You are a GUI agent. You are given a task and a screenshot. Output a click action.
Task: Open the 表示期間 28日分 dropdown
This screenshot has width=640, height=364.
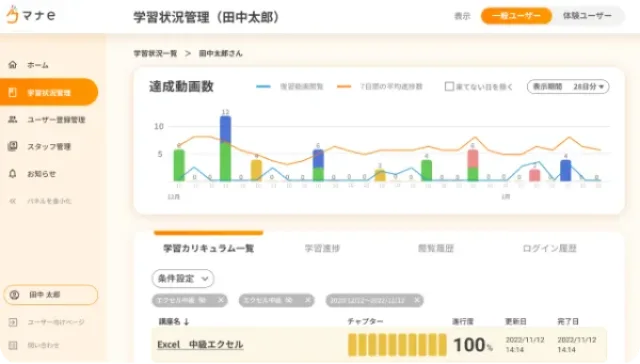[x=568, y=87]
